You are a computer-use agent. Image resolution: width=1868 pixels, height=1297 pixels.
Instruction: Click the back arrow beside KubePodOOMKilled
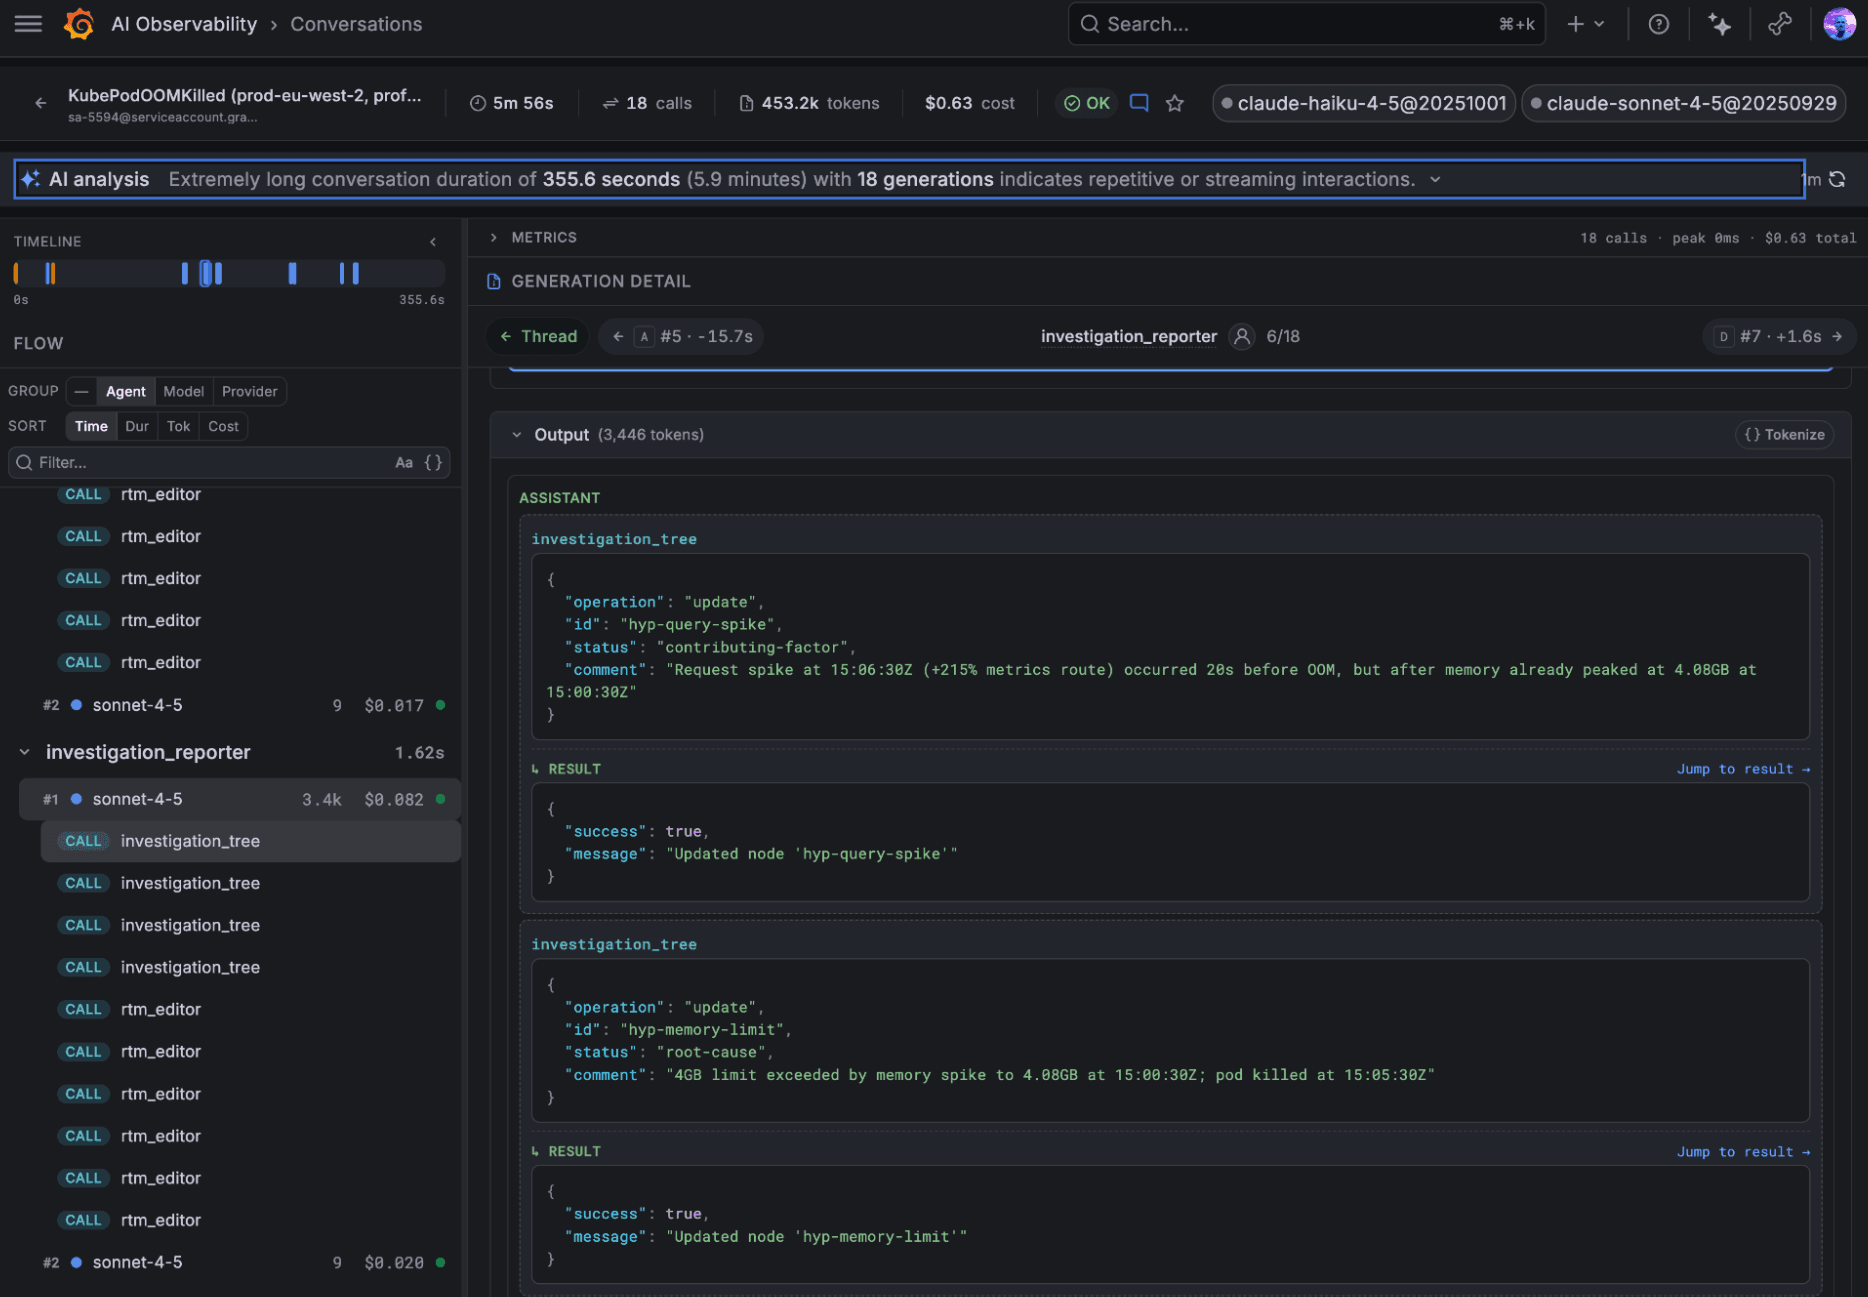click(40, 102)
